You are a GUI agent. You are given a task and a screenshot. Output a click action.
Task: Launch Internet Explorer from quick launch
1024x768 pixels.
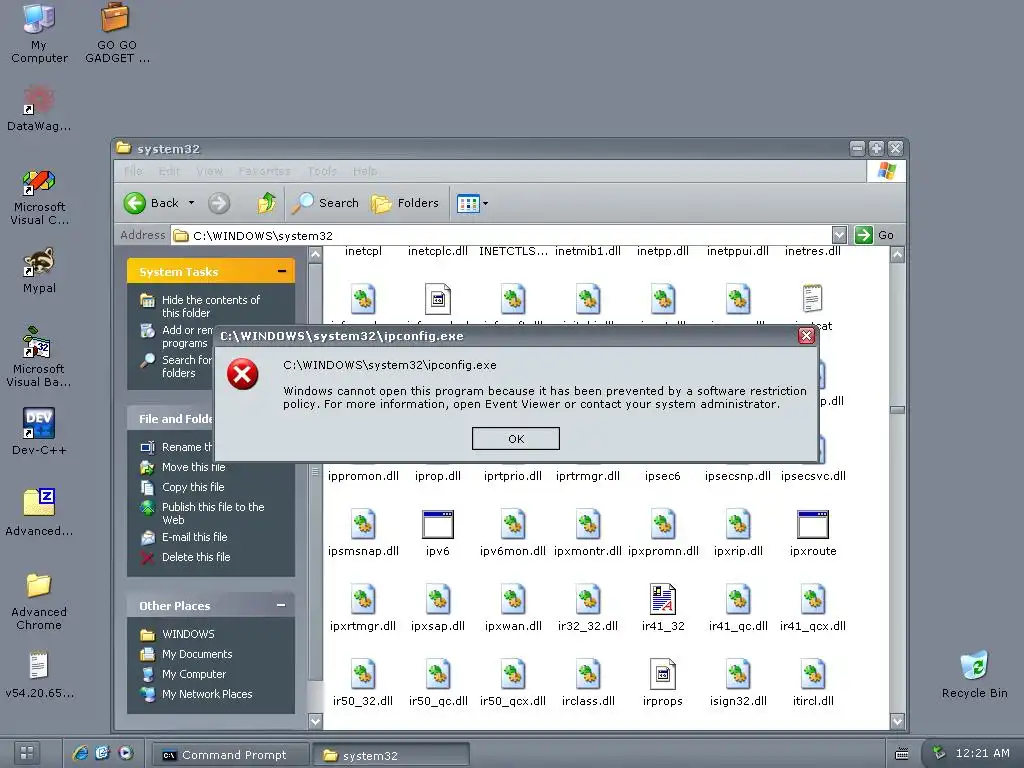pos(80,753)
